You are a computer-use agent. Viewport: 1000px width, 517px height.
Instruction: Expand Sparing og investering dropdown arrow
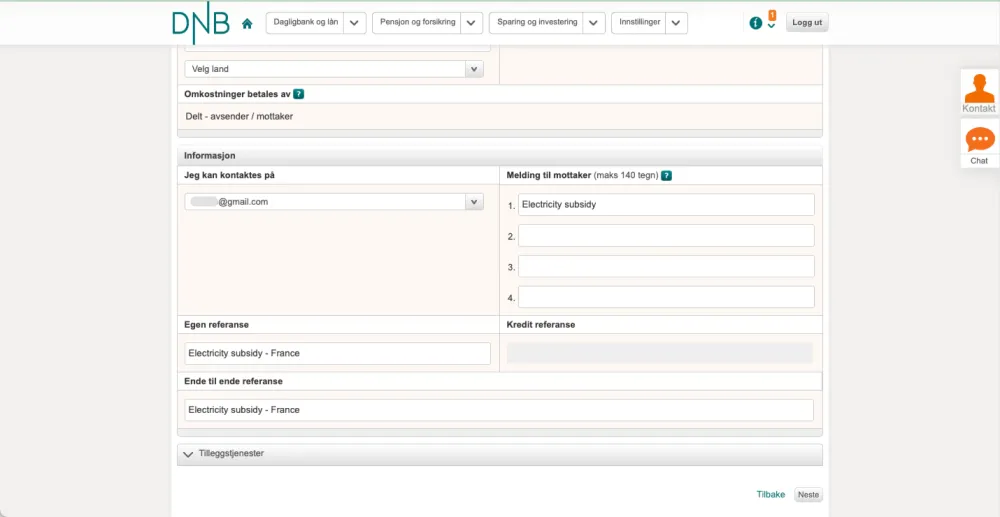(x=594, y=23)
